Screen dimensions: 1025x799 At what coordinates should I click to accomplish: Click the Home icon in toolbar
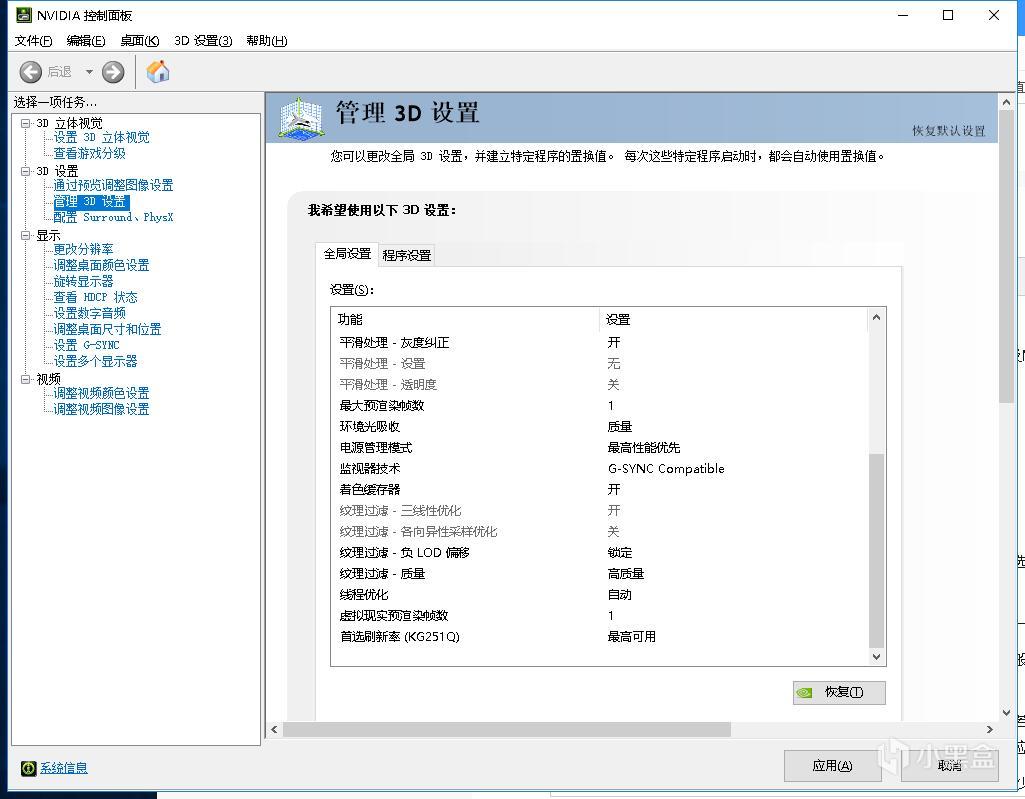pos(158,72)
